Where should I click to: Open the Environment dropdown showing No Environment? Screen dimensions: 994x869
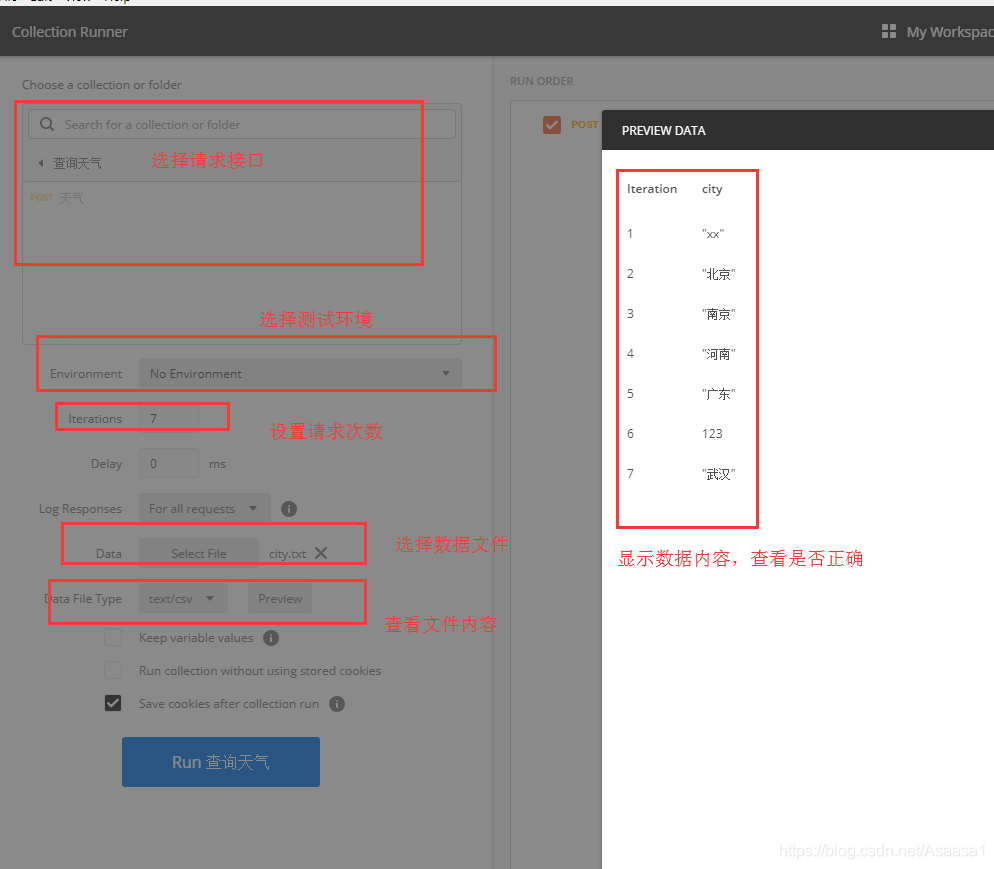point(300,373)
